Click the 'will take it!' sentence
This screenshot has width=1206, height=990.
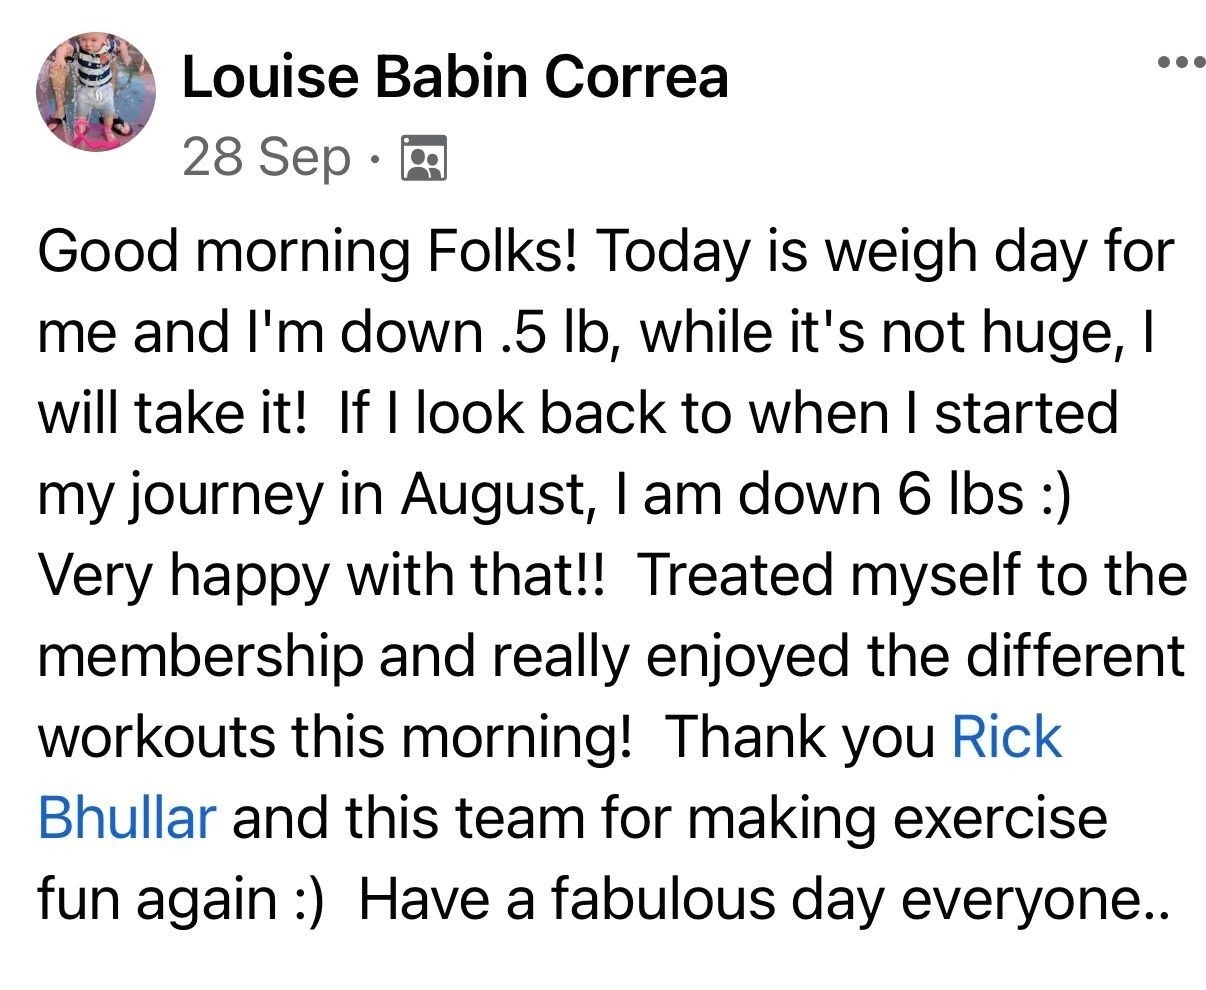[170, 413]
